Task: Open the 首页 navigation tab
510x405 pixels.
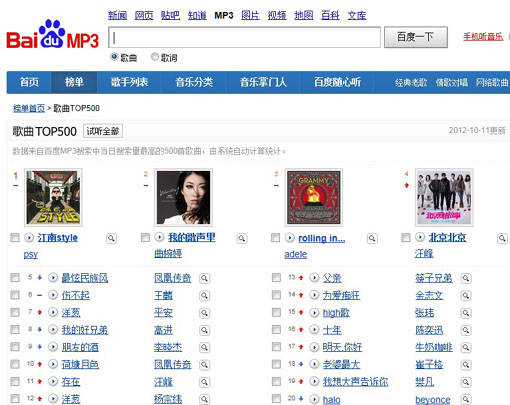Action: [29, 82]
